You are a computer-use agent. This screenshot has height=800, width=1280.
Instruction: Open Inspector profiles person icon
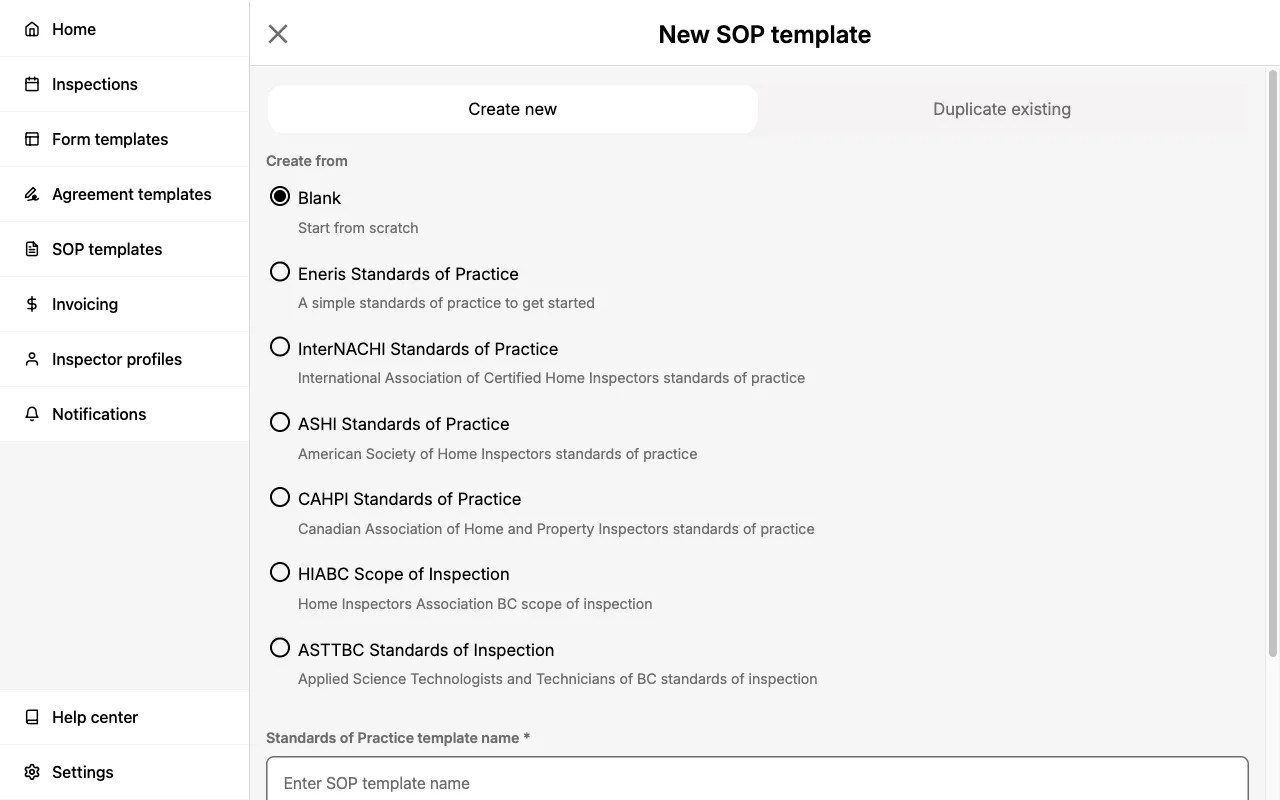coord(31,359)
